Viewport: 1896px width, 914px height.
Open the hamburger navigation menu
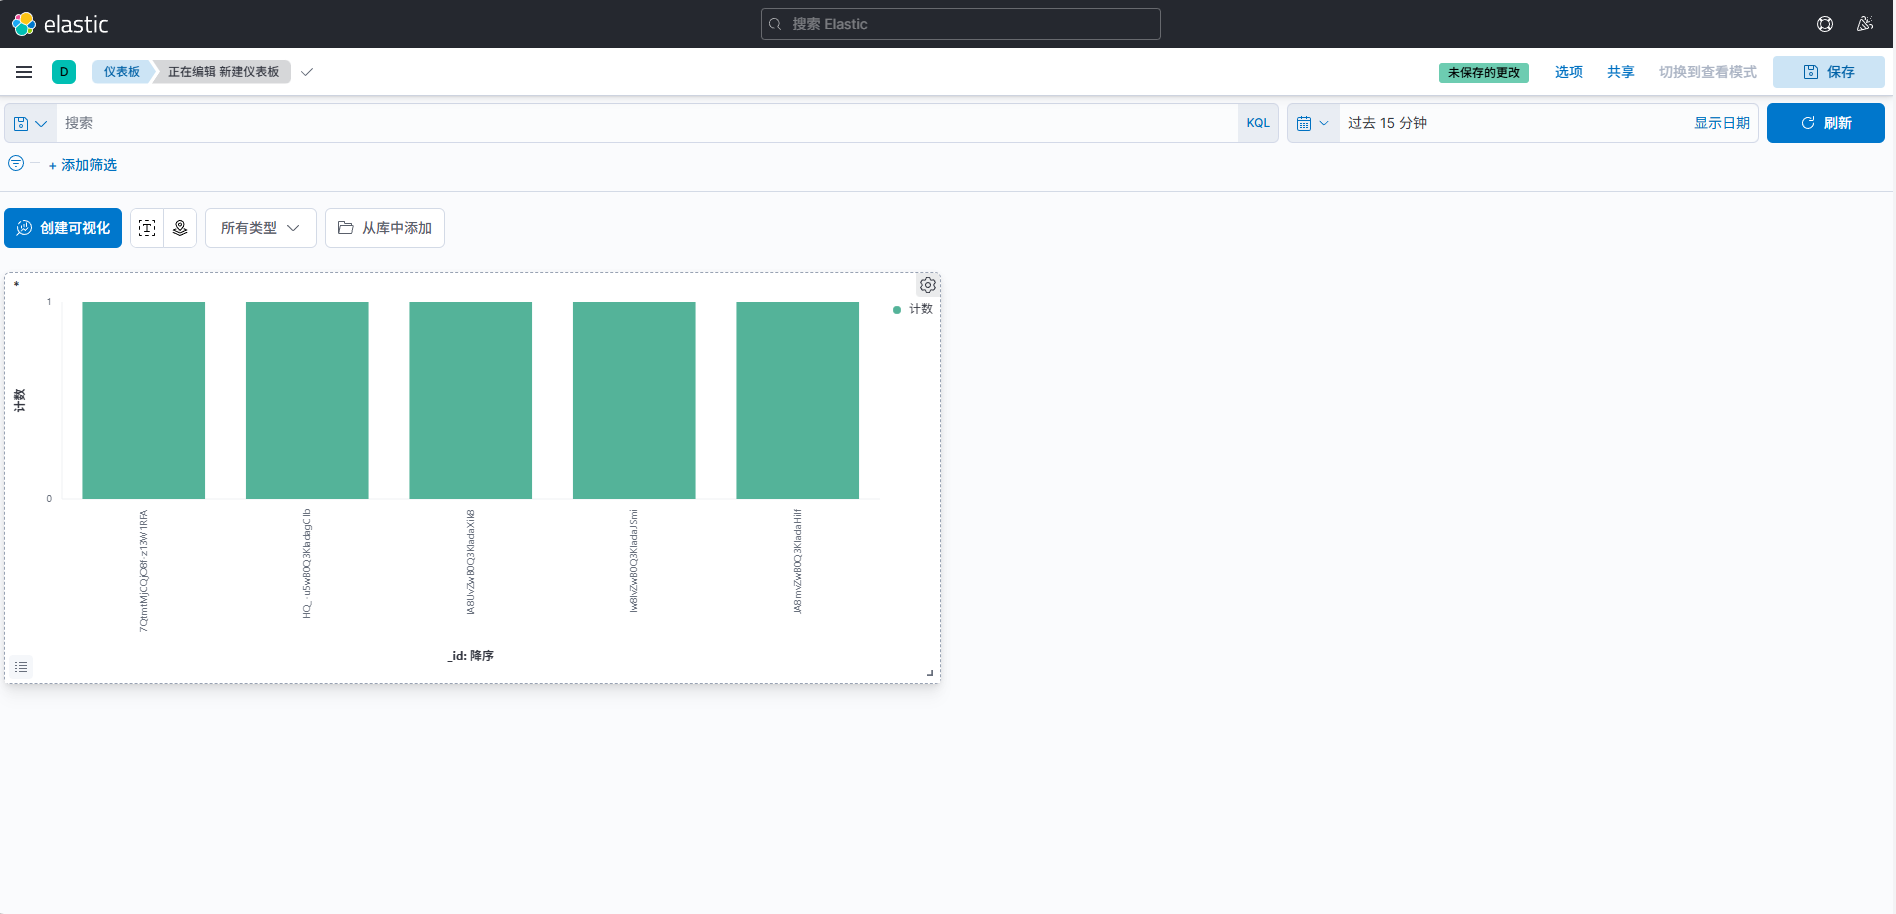pos(24,72)
